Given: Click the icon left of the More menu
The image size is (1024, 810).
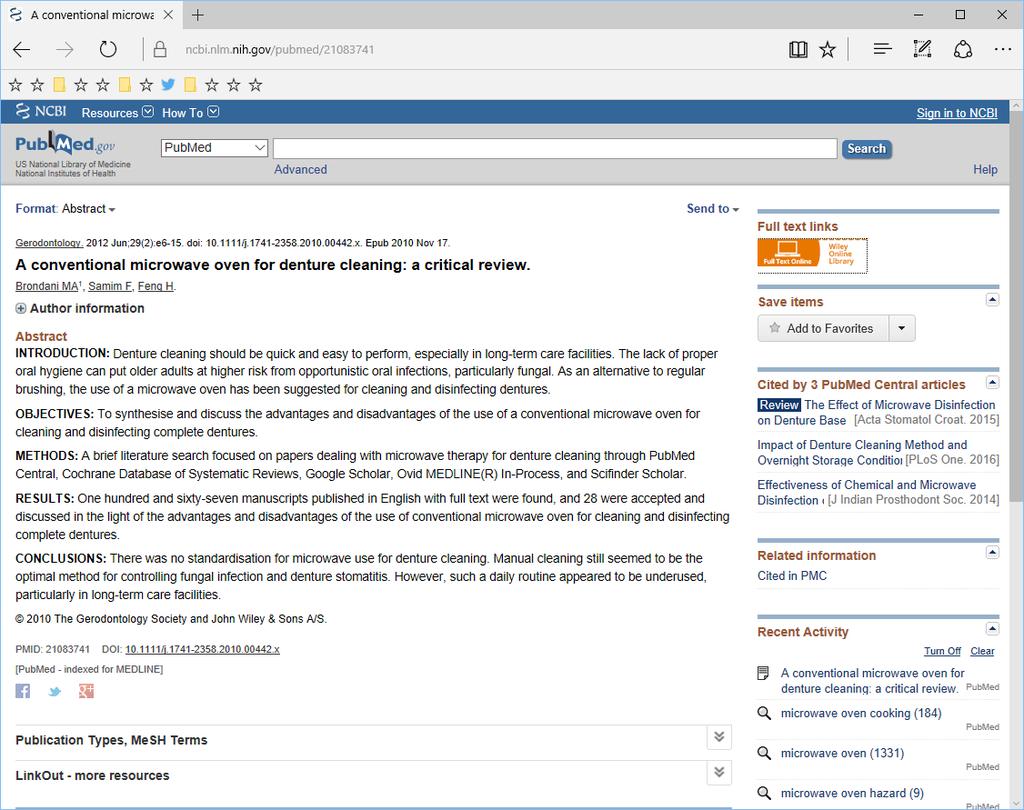Looking at the screenshot, I should [x=963, y=50].
